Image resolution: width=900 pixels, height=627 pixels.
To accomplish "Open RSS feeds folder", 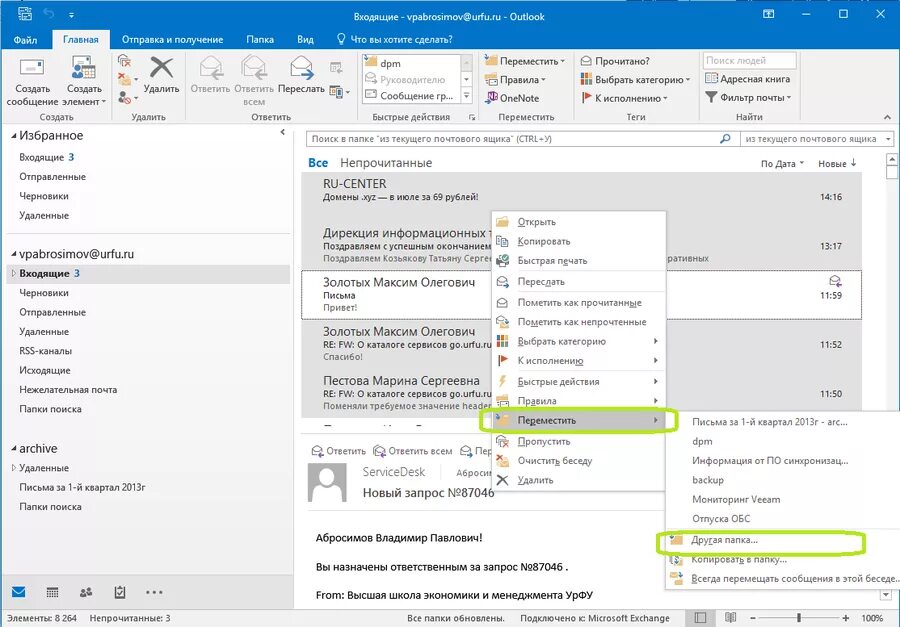I will (45, 351).
